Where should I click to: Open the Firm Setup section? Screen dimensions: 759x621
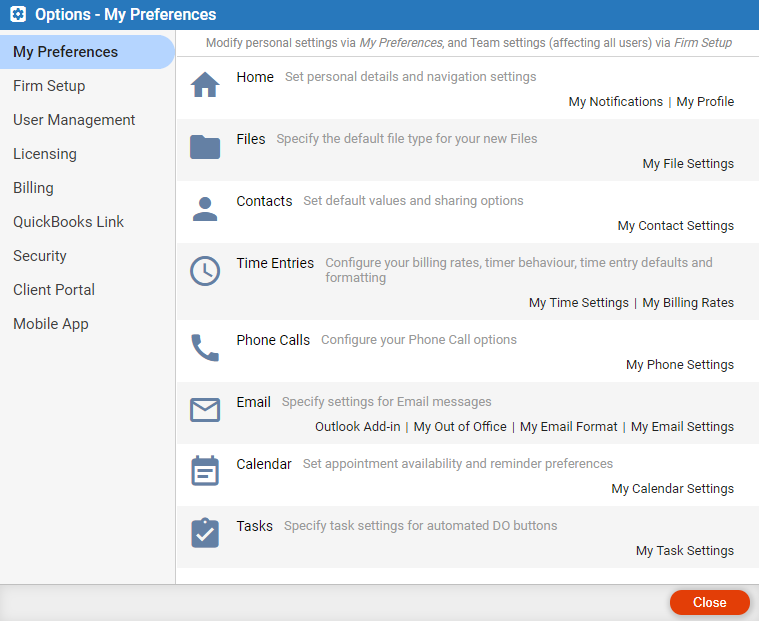(49, 86)
